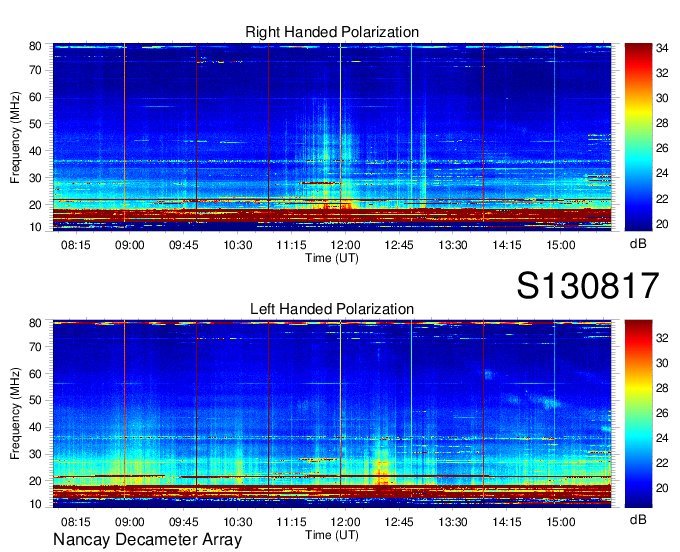
Task: Click the Nancay Decameter Array caption
Action: pos(147,540)
